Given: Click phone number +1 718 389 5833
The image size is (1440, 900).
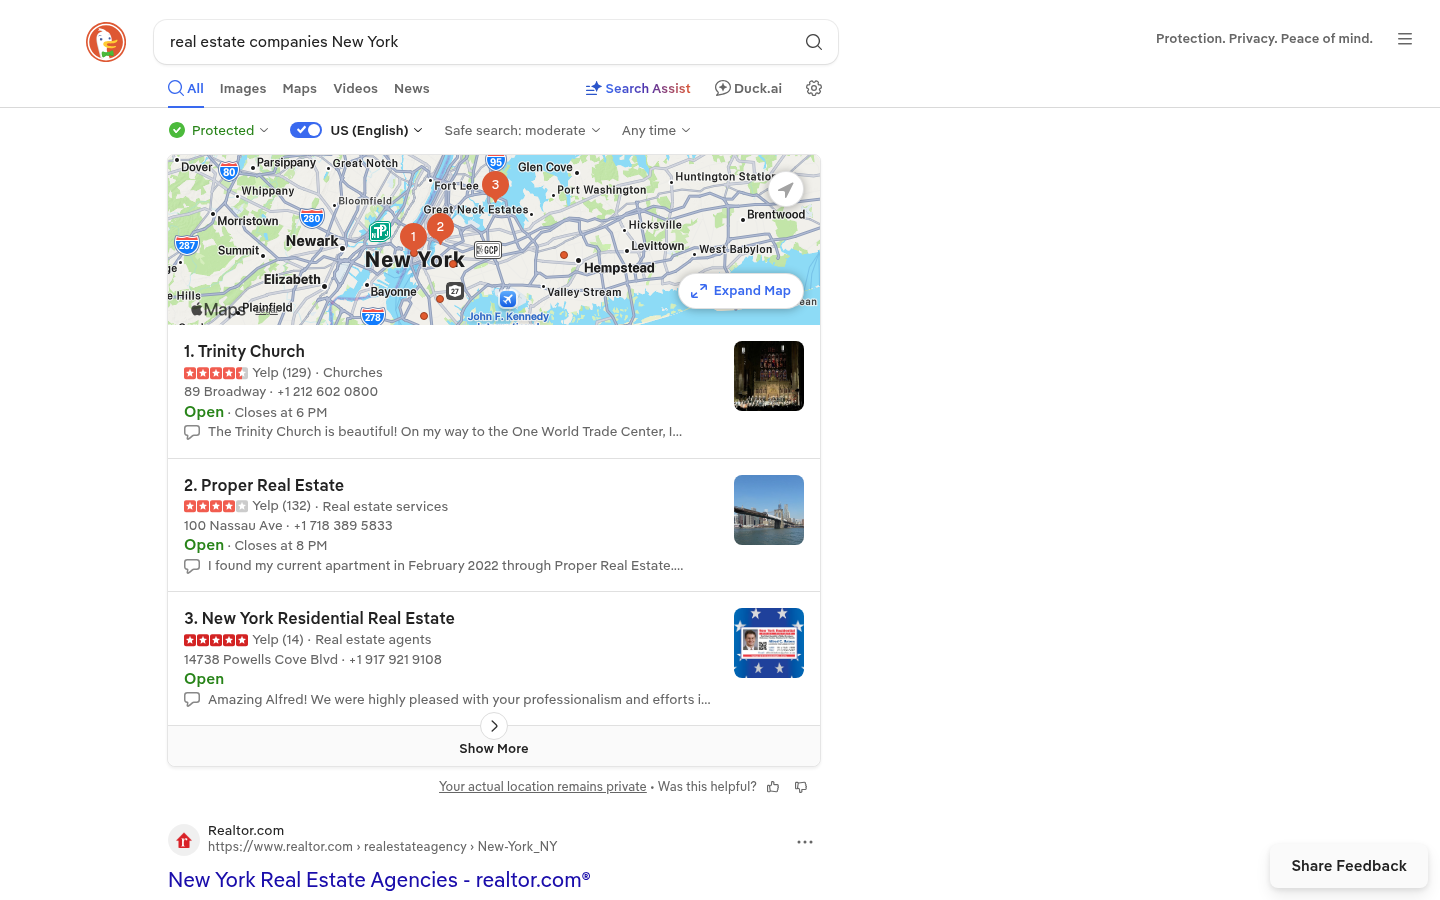Looking at the screenshot, I should pos(343,526).
